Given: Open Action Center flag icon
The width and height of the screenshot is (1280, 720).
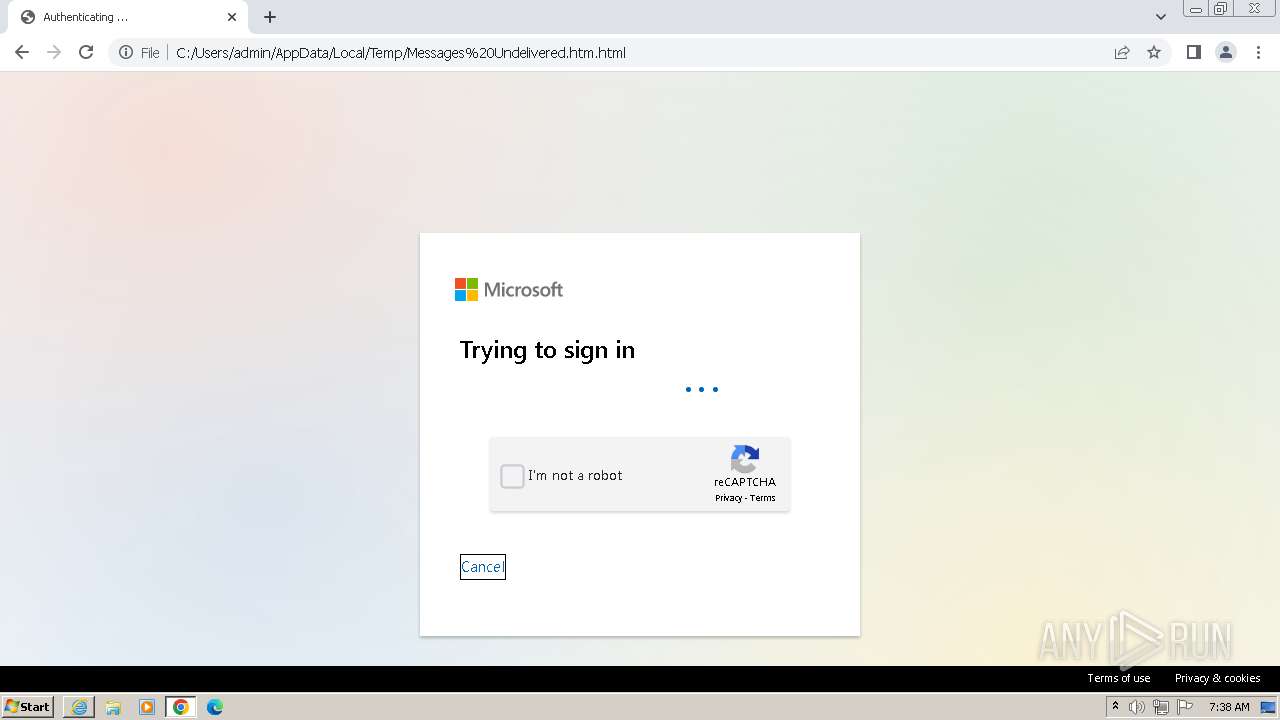Looking at the screenshot, I should (1185, 707).
